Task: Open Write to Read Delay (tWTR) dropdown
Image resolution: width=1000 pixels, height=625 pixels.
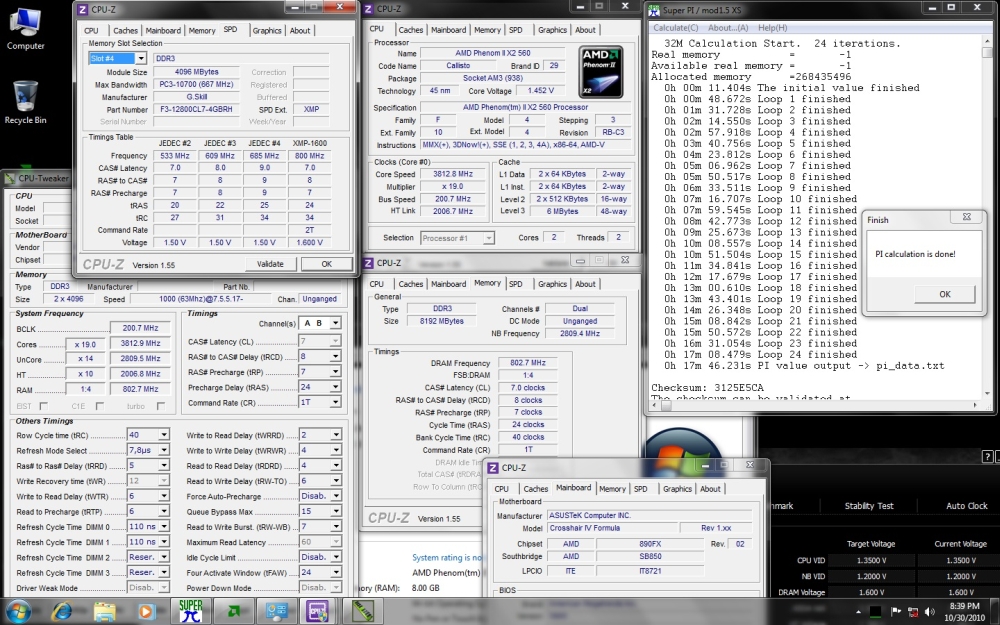Action: pos(164,496)
